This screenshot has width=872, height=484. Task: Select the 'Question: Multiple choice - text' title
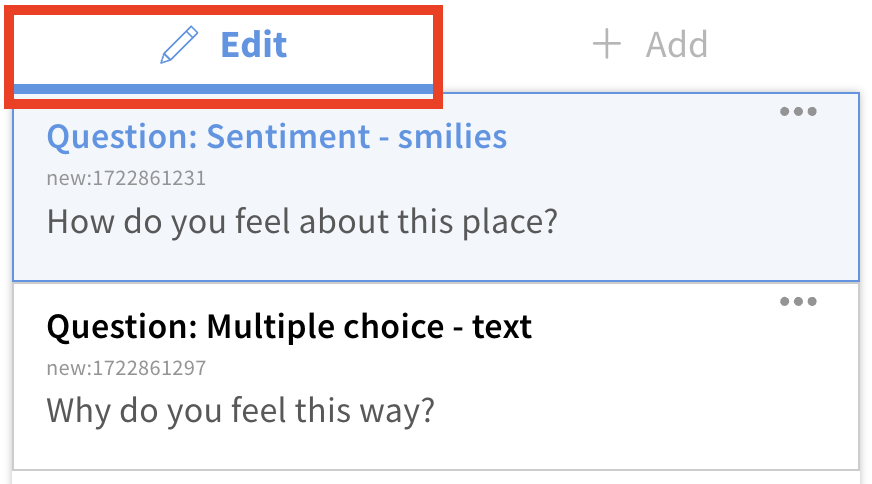click(289, 326)
